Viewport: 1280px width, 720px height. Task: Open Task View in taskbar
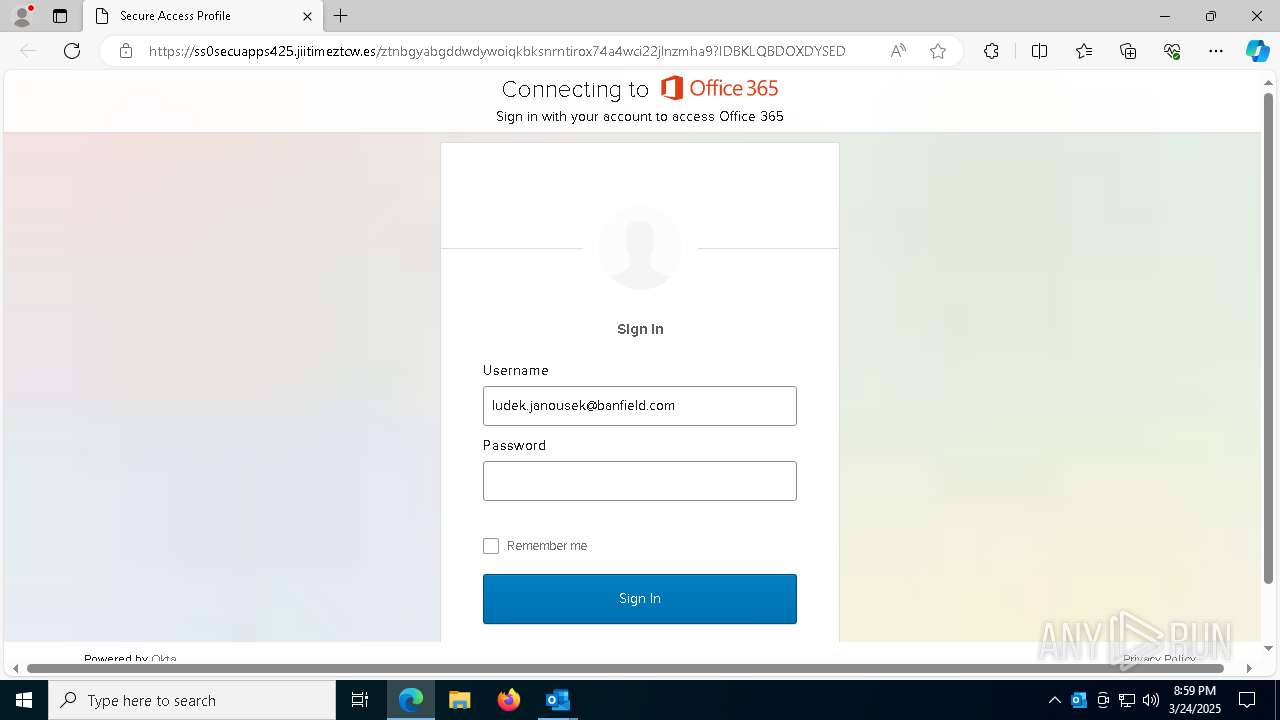click(x=360, y=700)
